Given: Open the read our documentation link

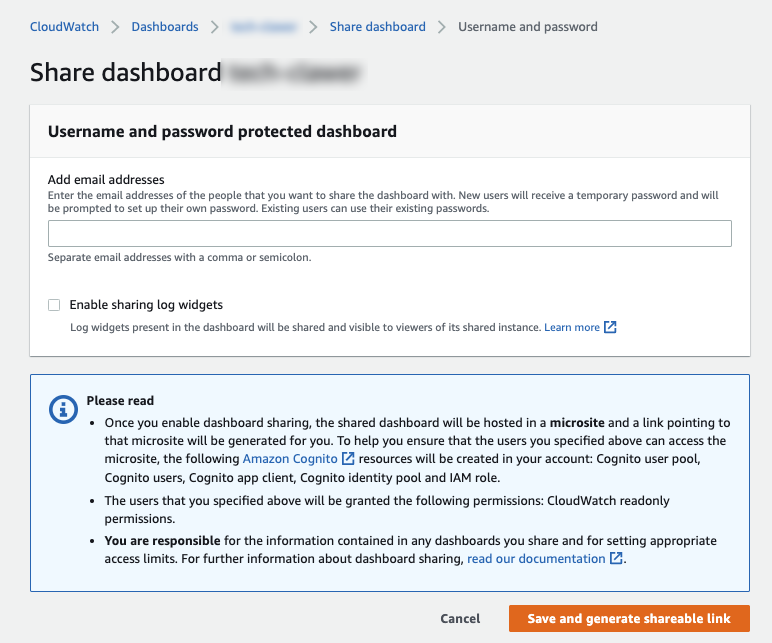Looking at the screenshot, I should coord(536,558).
